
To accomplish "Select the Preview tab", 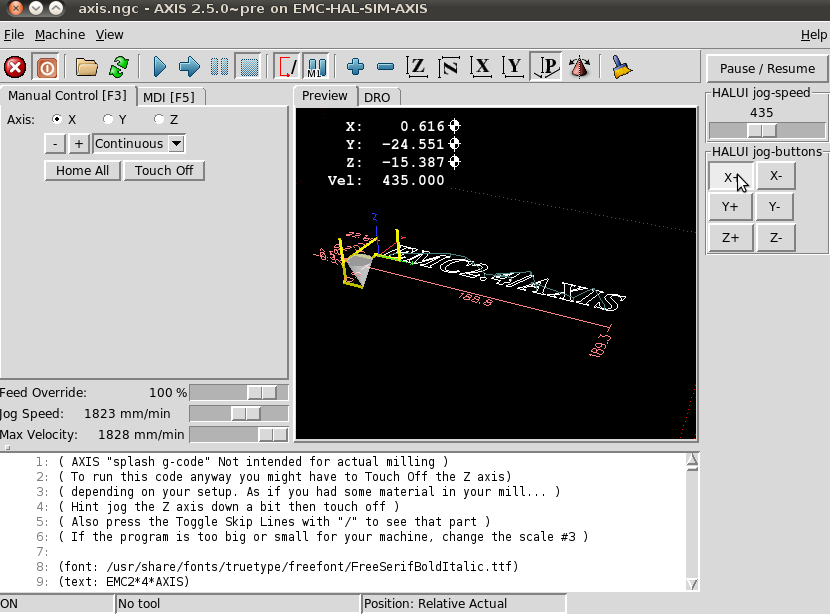I will pyautogui.click(x=324, y=96).
